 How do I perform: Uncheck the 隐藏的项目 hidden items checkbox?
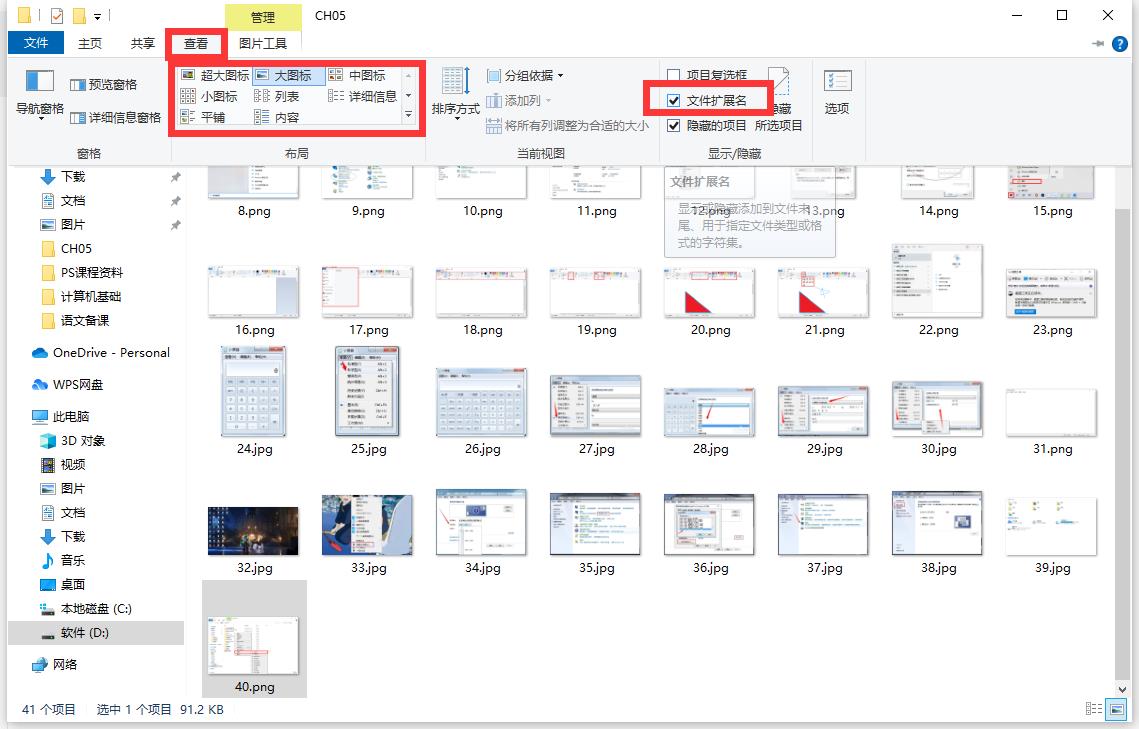tap(674, 126)
